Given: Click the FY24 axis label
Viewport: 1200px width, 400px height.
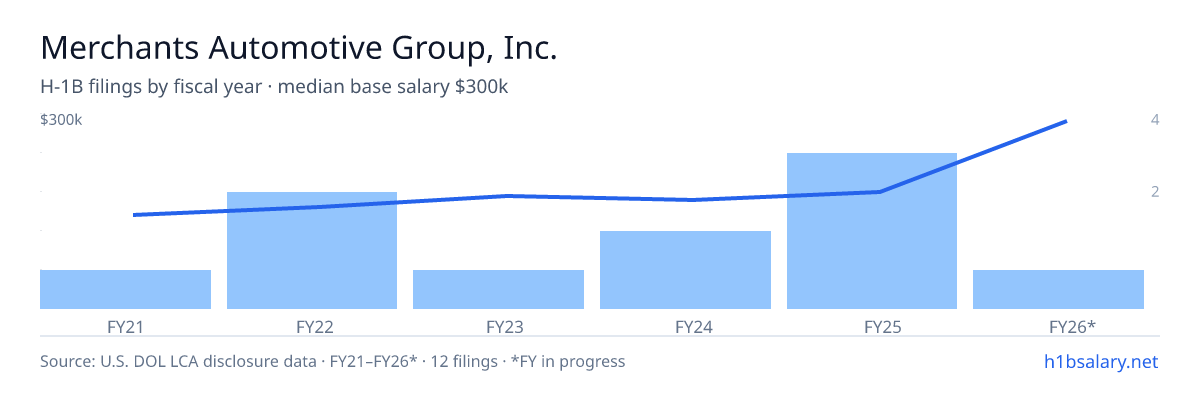Looking at the screenshot, I should (685, 326).
